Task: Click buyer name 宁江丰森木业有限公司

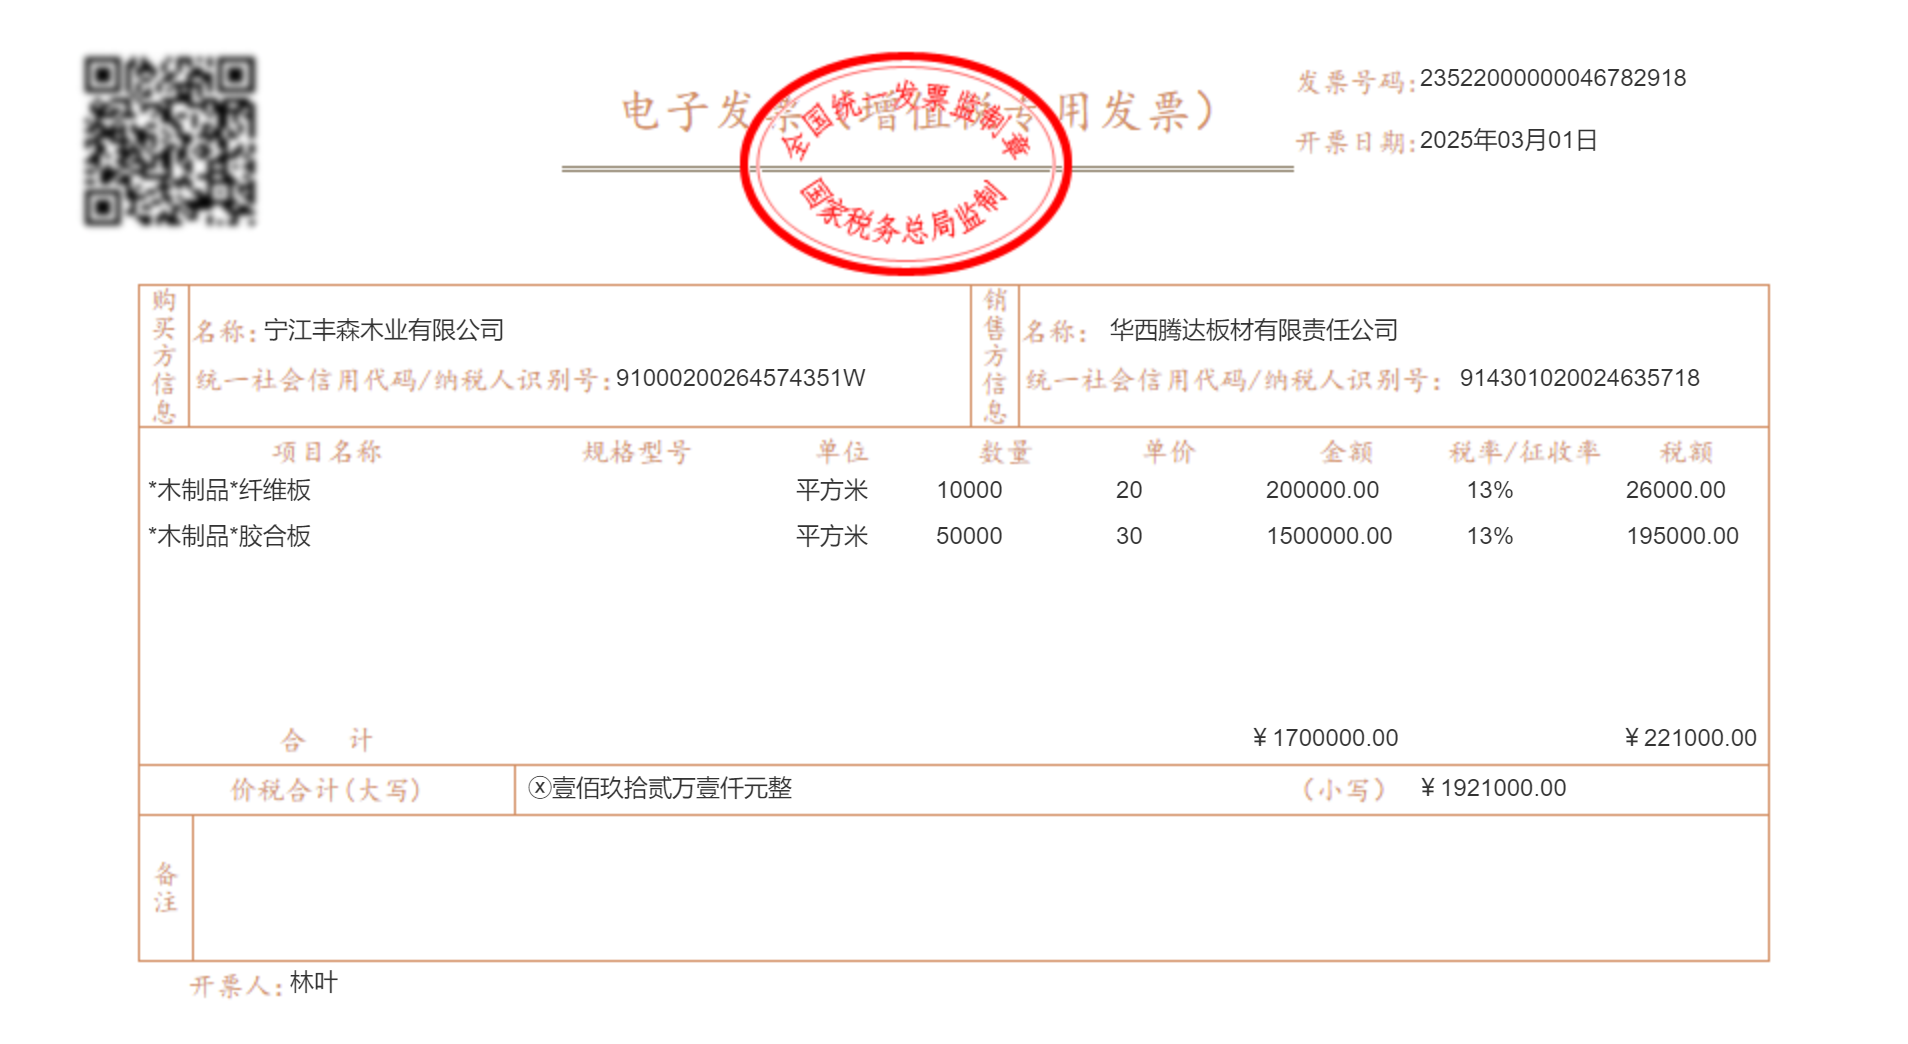Action: point(384,330)
